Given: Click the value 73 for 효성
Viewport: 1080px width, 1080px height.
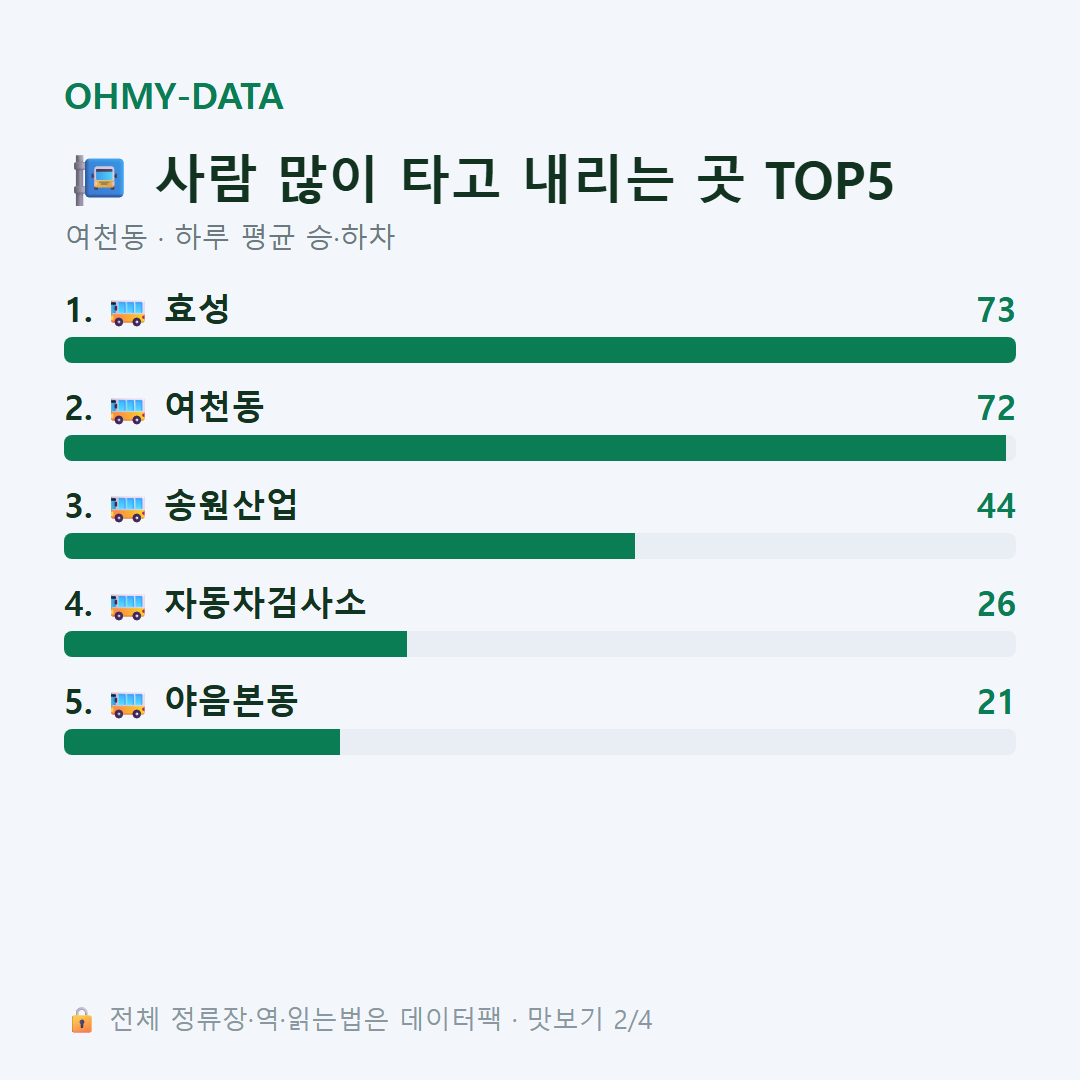Looking at the screenshot, I should coord(996,310).
